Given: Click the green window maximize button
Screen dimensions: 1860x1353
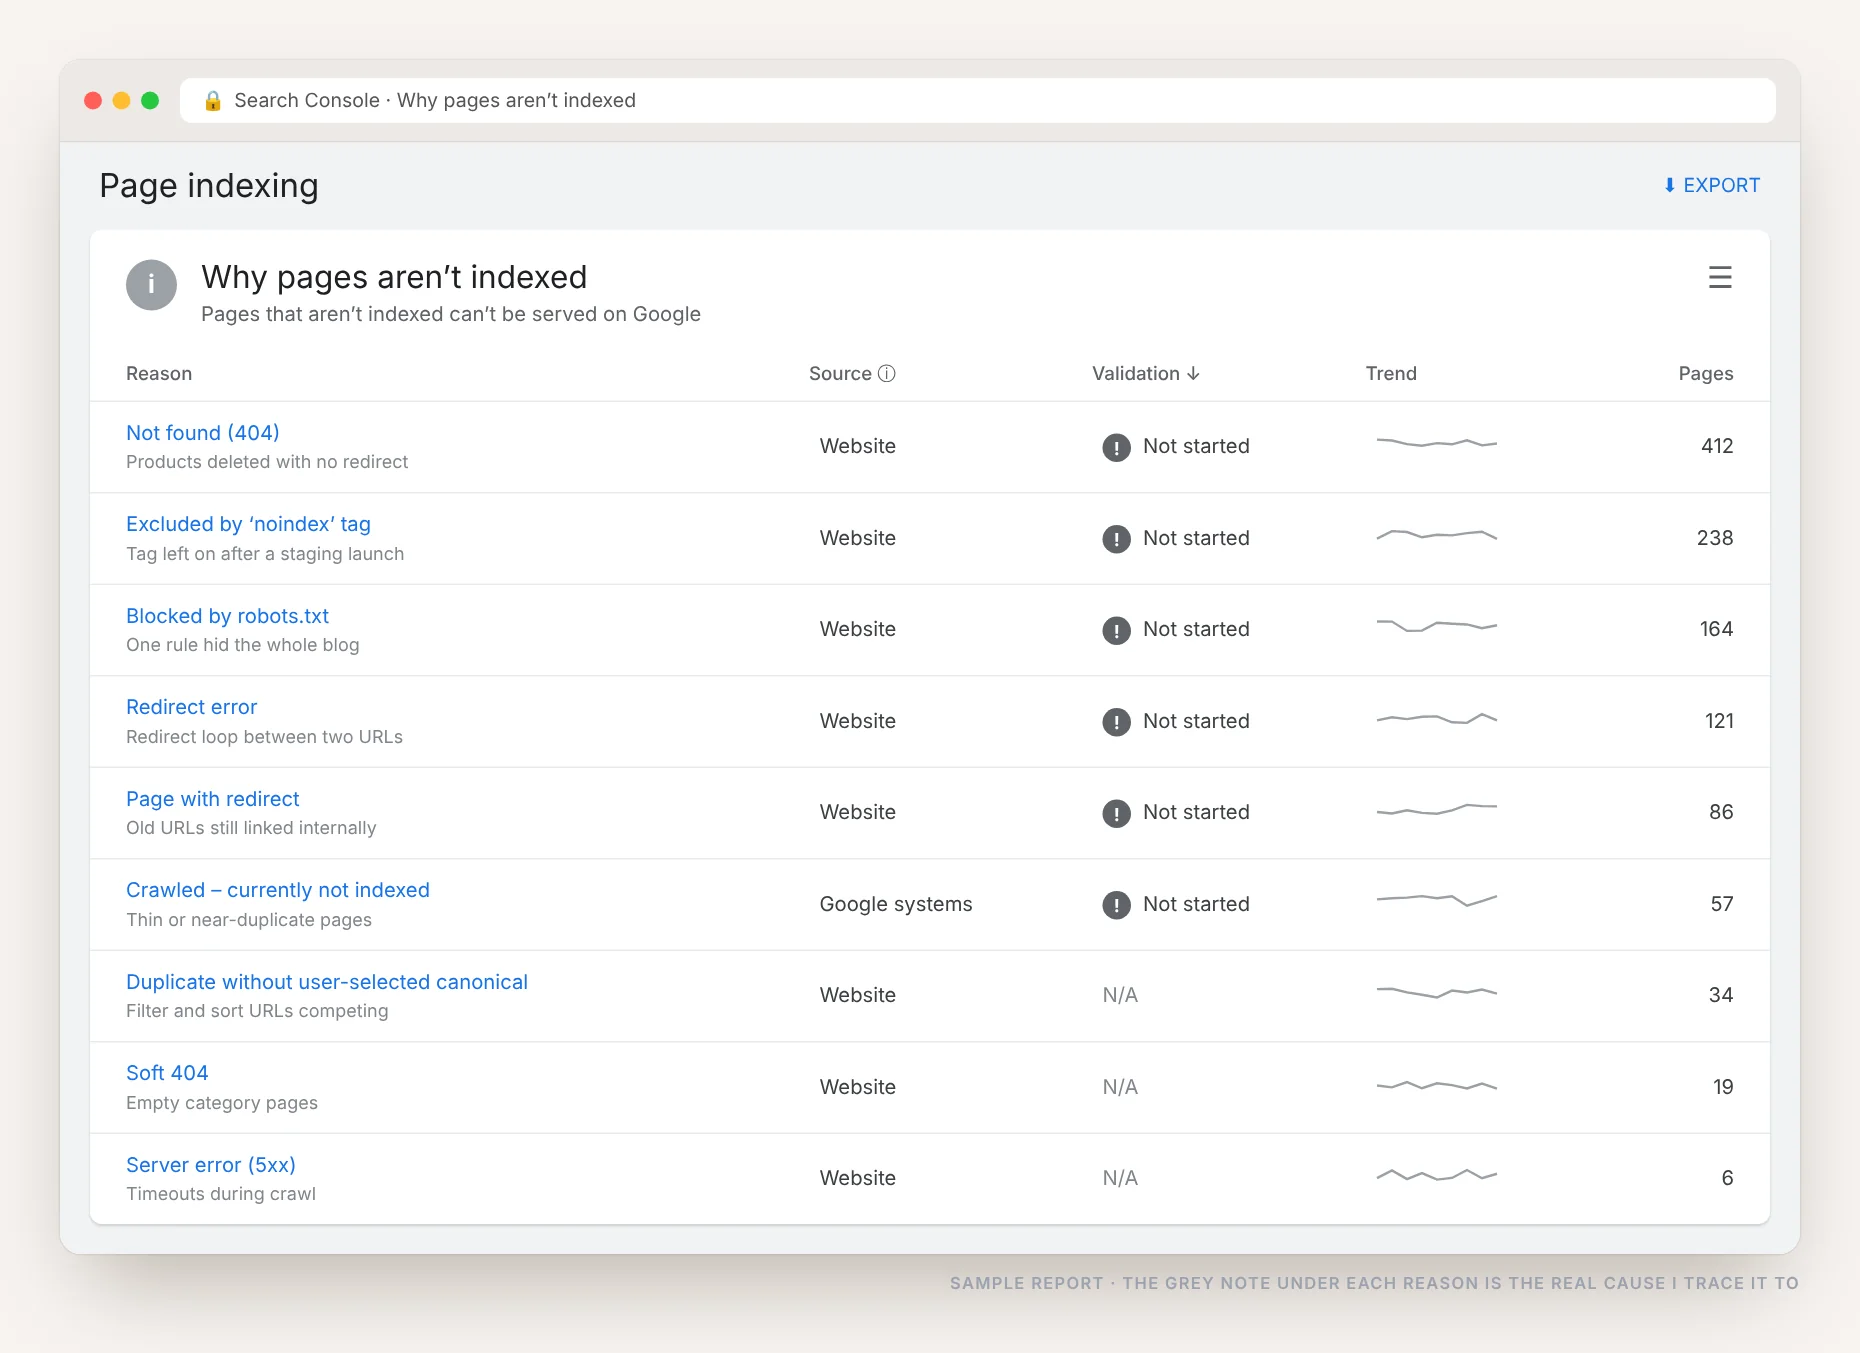Looking at the screenshot, I should tap(150, 100).
